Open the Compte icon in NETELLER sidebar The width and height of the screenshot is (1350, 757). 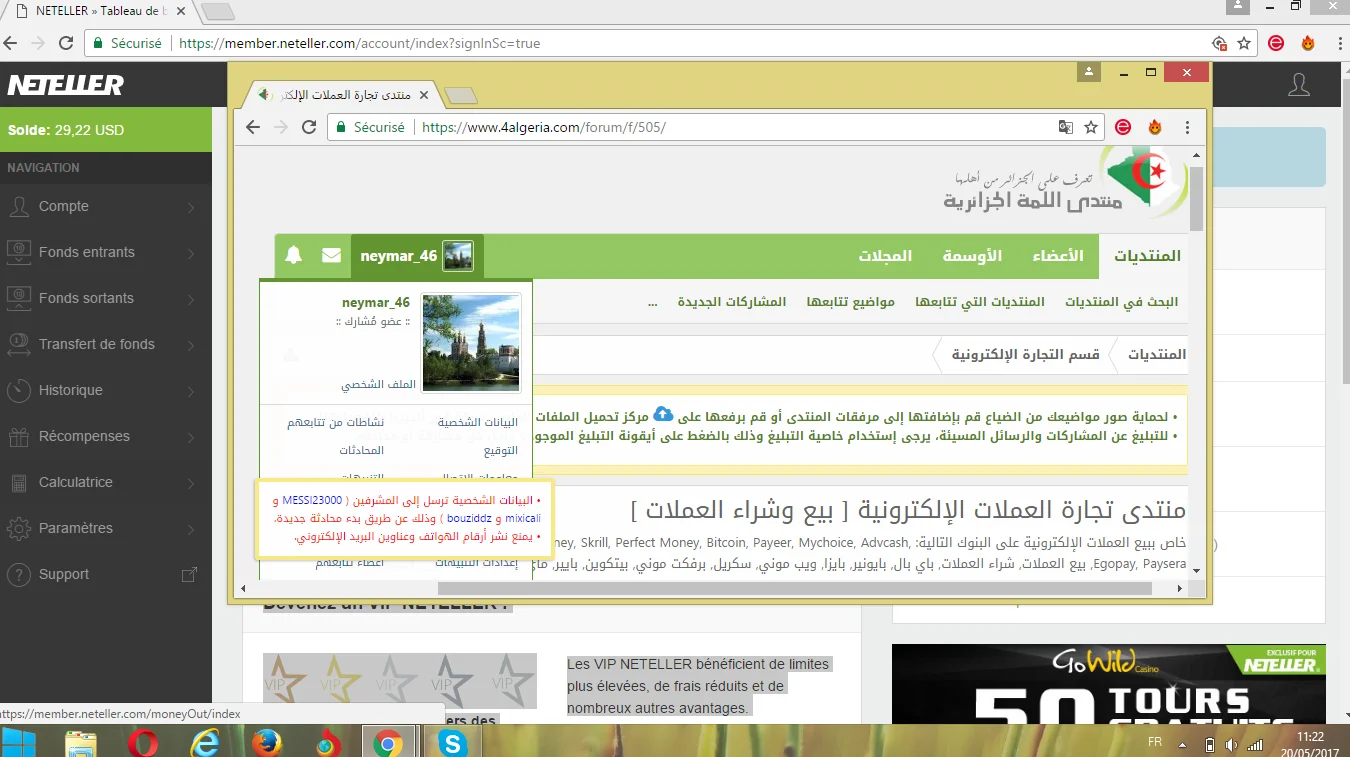point(18,207)
